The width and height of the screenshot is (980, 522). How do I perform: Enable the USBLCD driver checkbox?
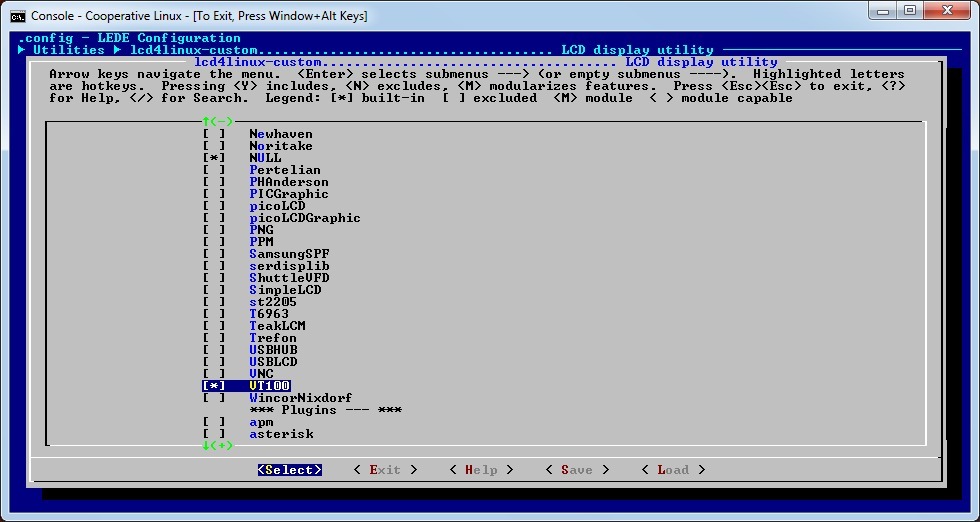coord(214,361)
